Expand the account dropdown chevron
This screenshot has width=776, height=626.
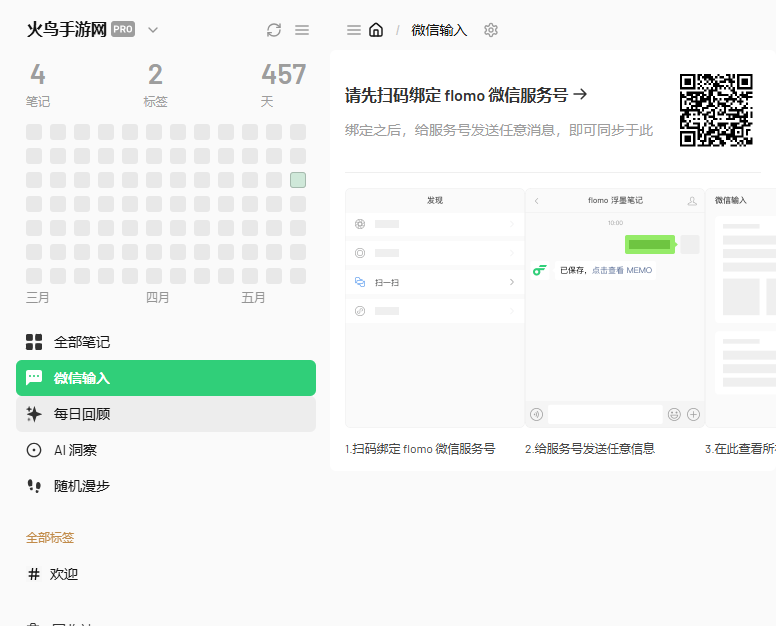[153, 30]
